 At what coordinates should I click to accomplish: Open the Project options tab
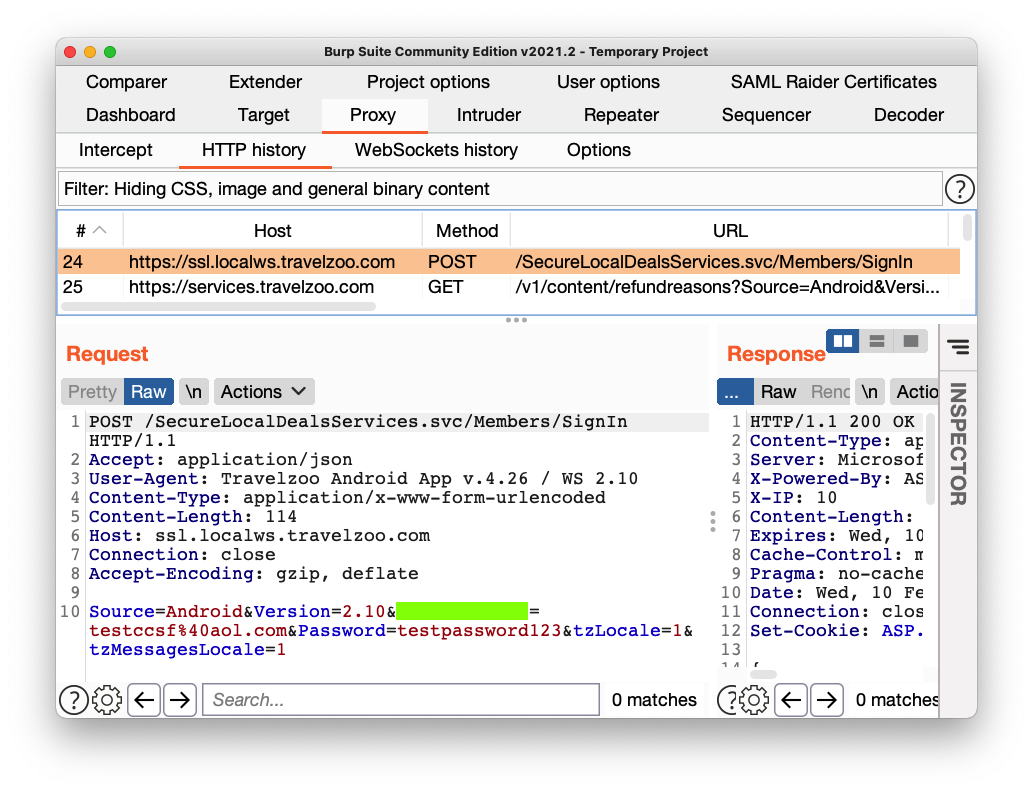pos(428,82)
